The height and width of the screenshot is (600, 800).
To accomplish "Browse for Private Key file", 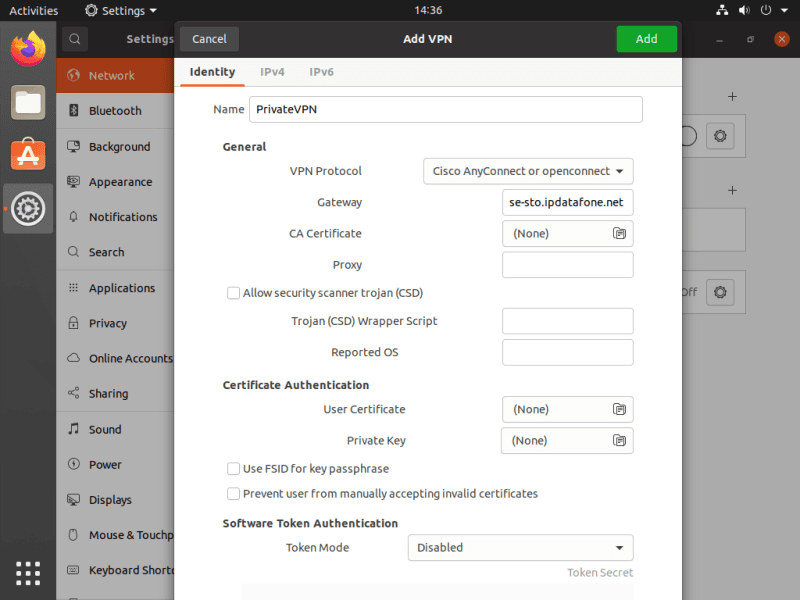I will pos(619,440).
